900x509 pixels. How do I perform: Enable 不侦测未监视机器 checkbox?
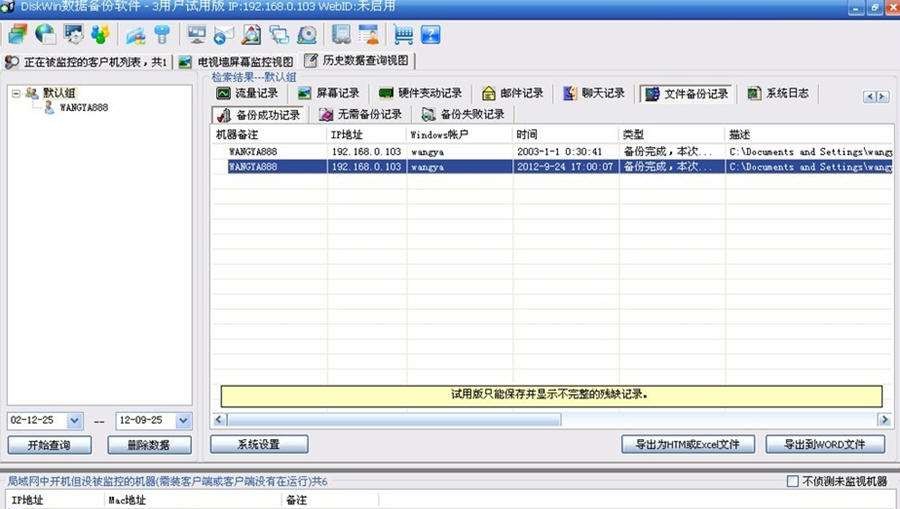793,481
